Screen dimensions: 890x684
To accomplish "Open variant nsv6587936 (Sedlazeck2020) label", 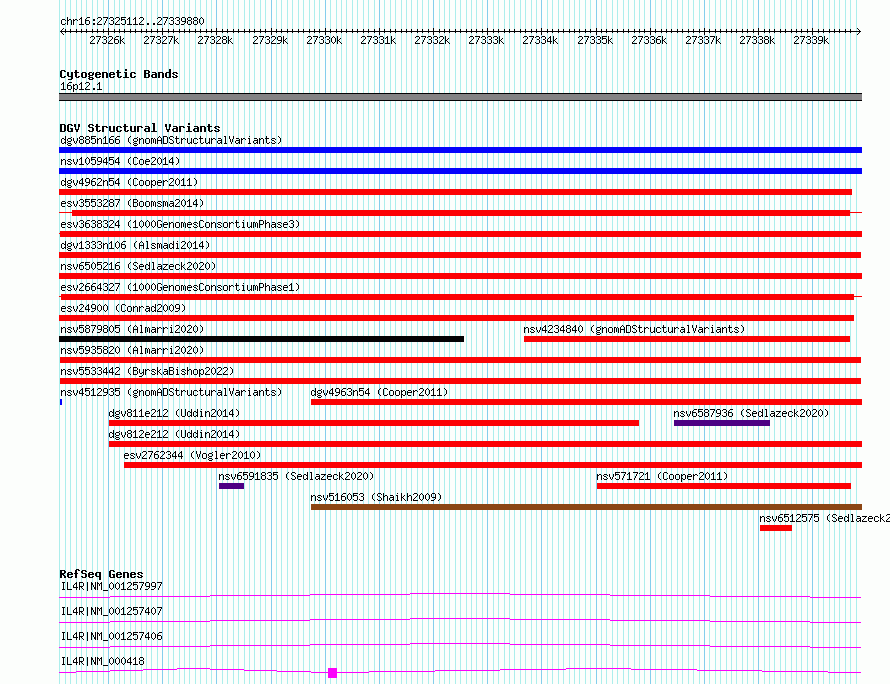I will coord(751,413).
